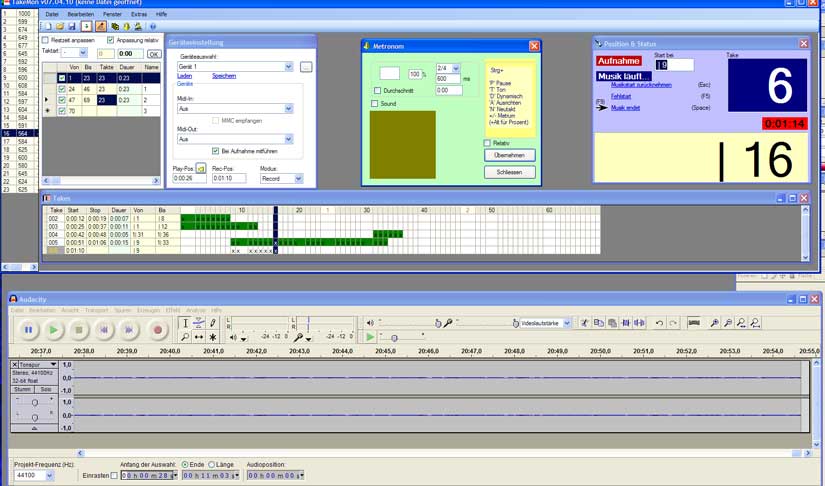Click the Stop button in Audacity
The image size is (825, 486).
pos(79,330)
